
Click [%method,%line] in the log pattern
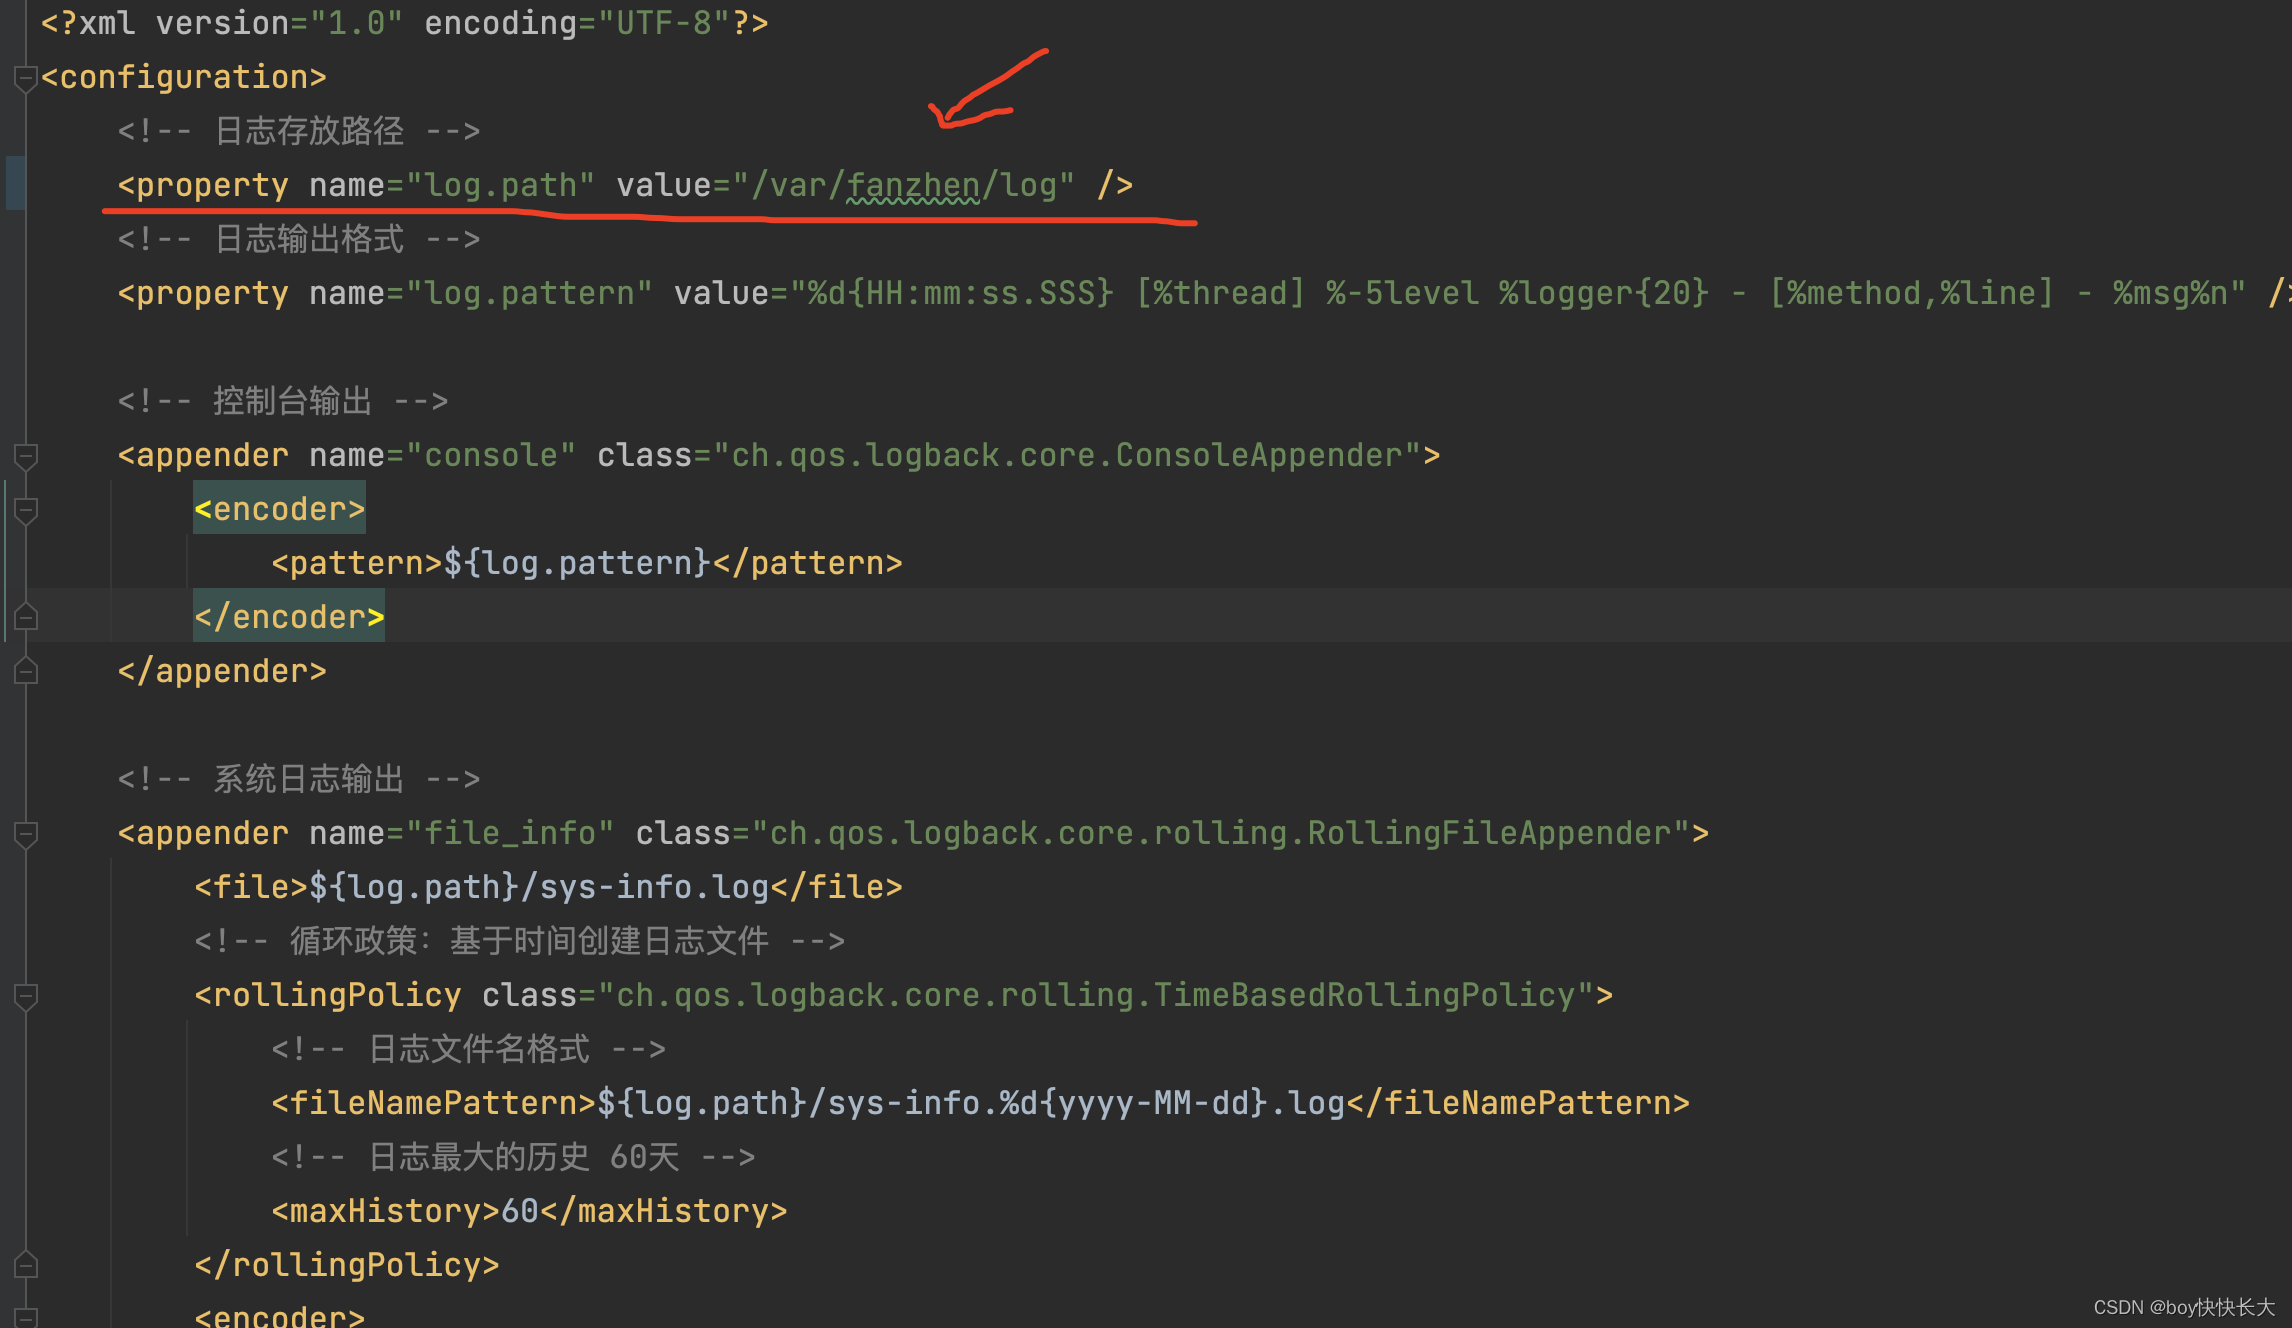click(1911, 293)
